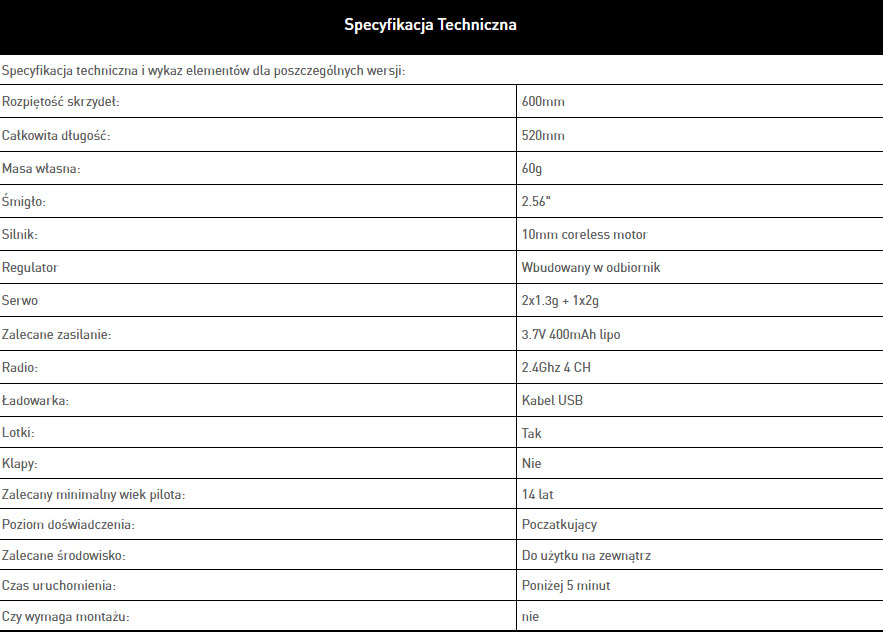Click the intro line about specification versions

click(204, 71)
